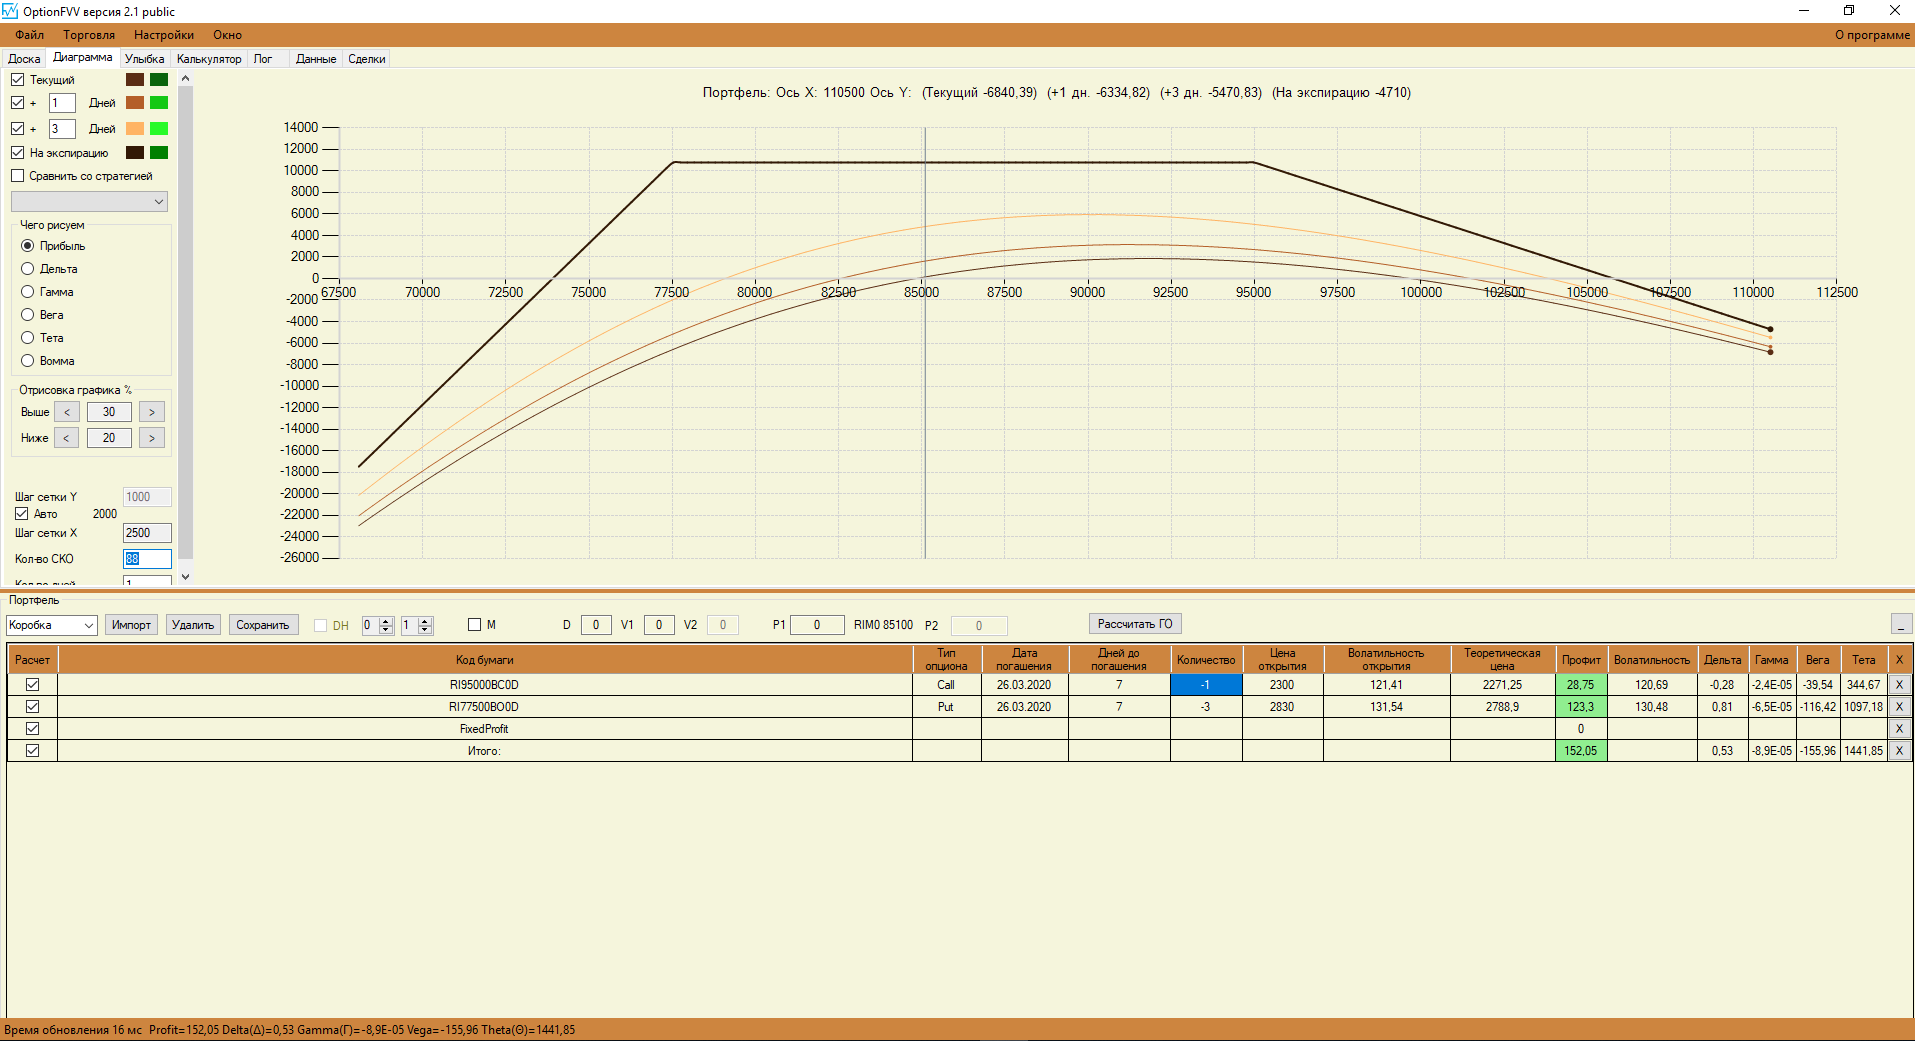The height and width of the screenshot is (1041, 1915).
Task: Toggle the Текущий curve checkbox
Action: click(18, 80)
